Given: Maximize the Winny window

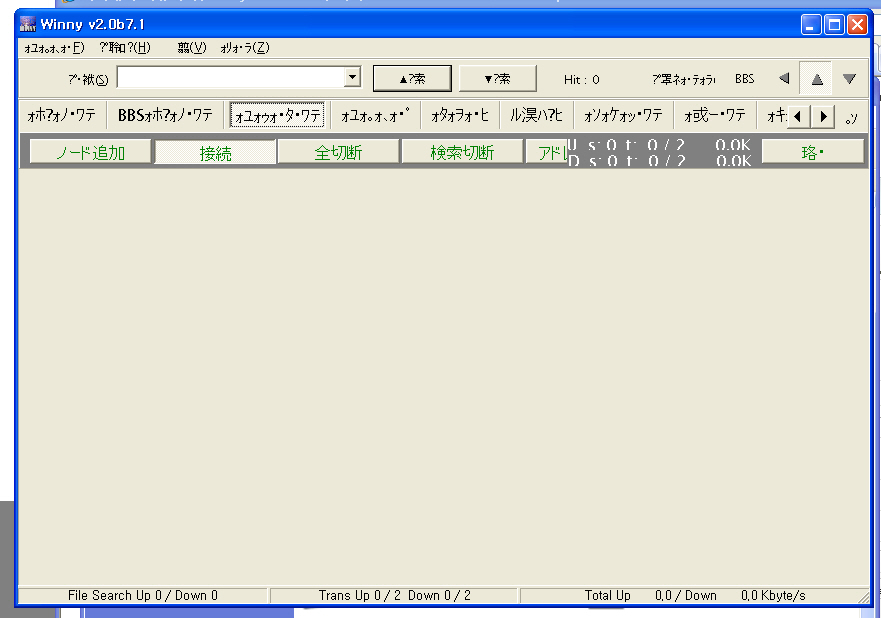Looking at the screenshot, I should (x=834, y=25).
